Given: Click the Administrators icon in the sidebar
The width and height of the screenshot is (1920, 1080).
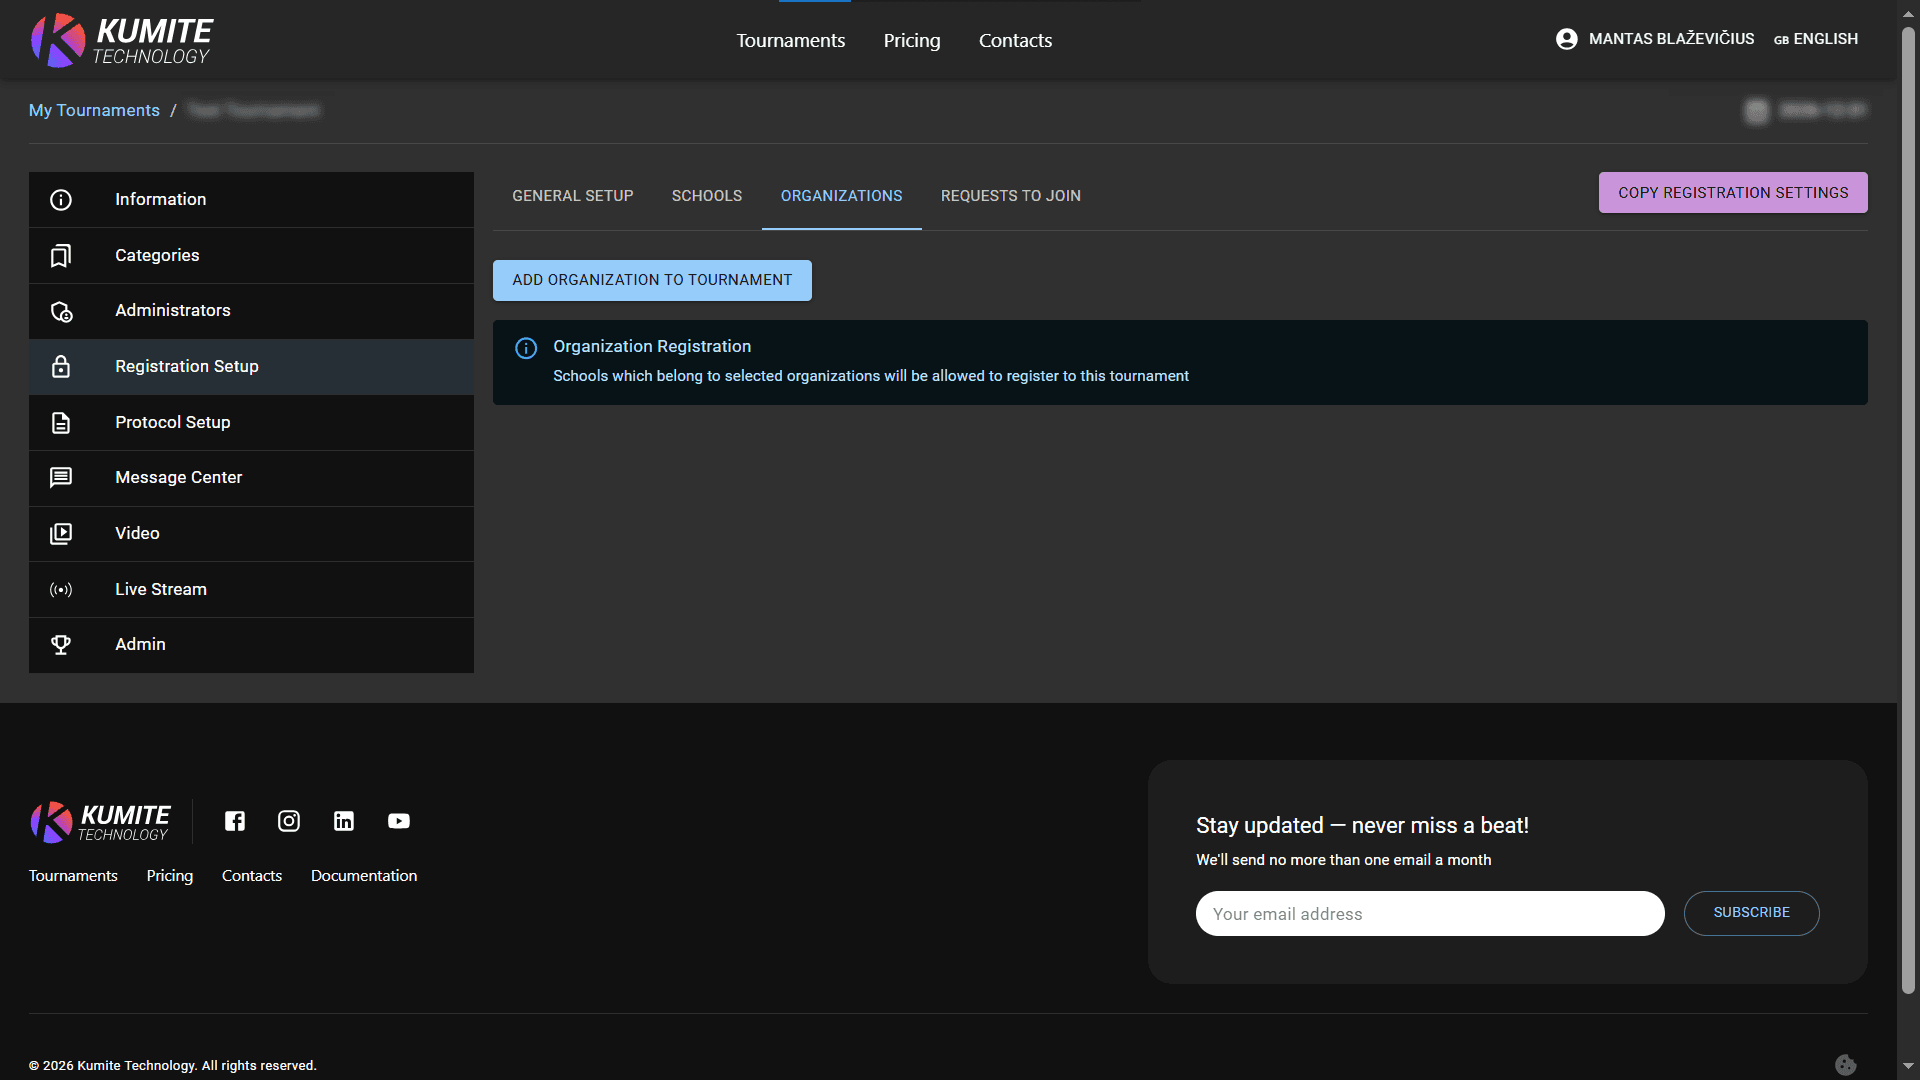Looking at the screenshot, I should tap(61, 311).
